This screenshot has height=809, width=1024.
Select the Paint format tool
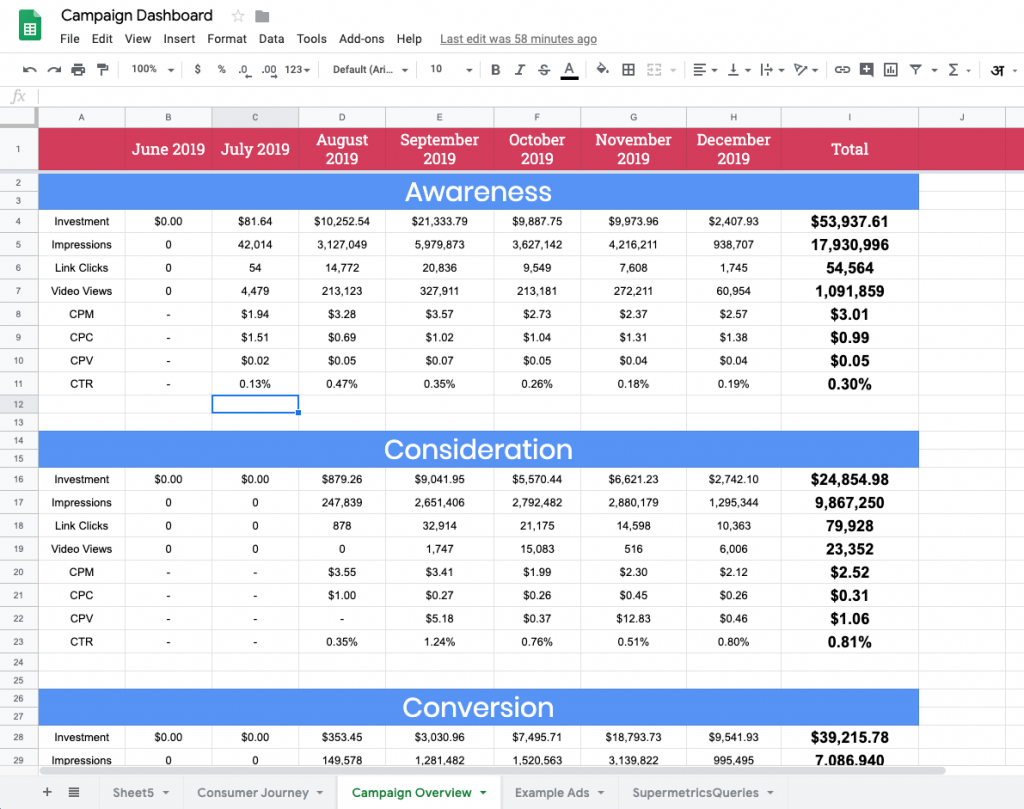102,70
